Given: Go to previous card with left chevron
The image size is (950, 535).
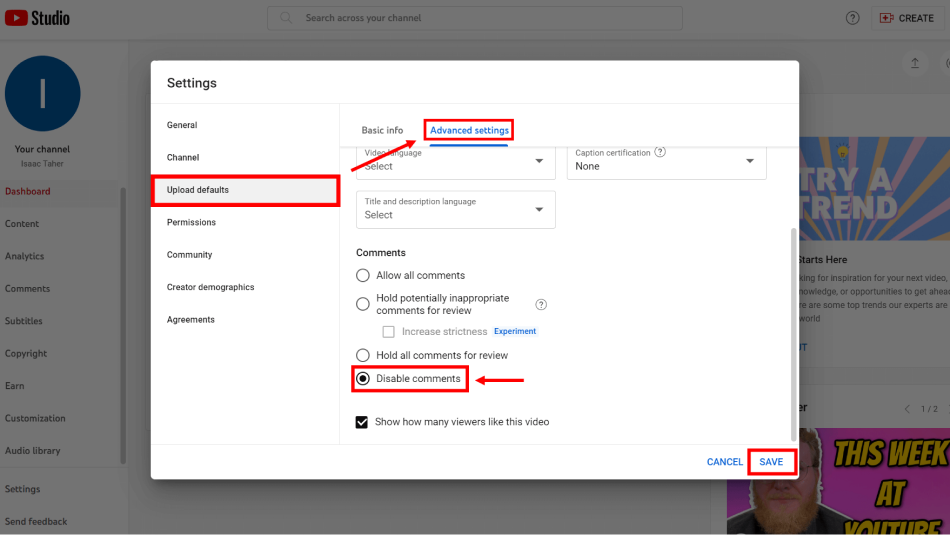Looking at the screenshot, I should (907, 409).
